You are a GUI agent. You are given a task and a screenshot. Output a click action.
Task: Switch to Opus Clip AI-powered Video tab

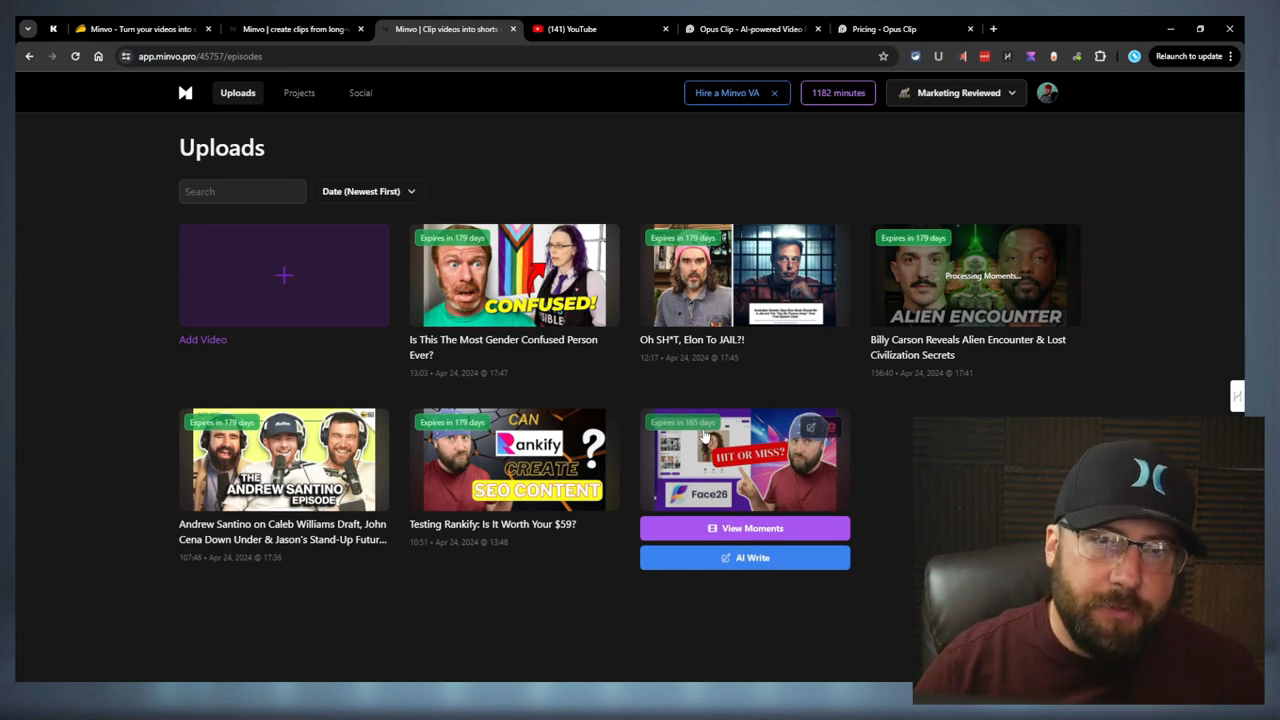[x=751, y=29]
